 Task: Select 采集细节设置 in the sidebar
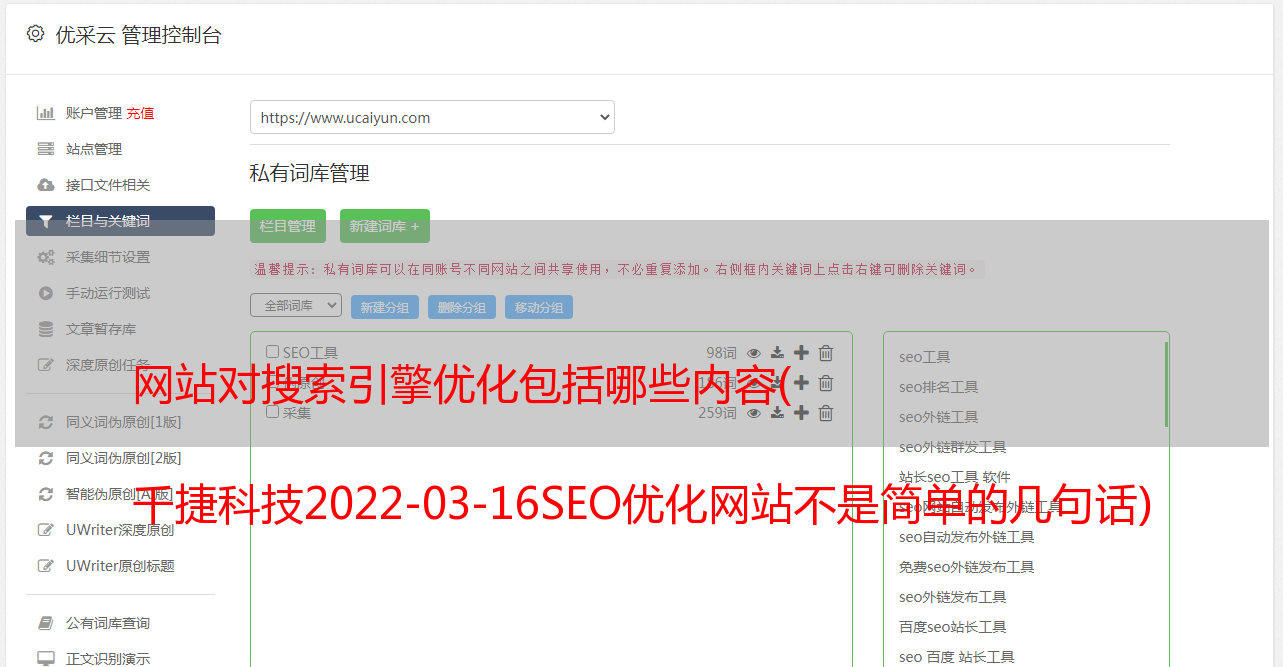[x=107, y=257]
